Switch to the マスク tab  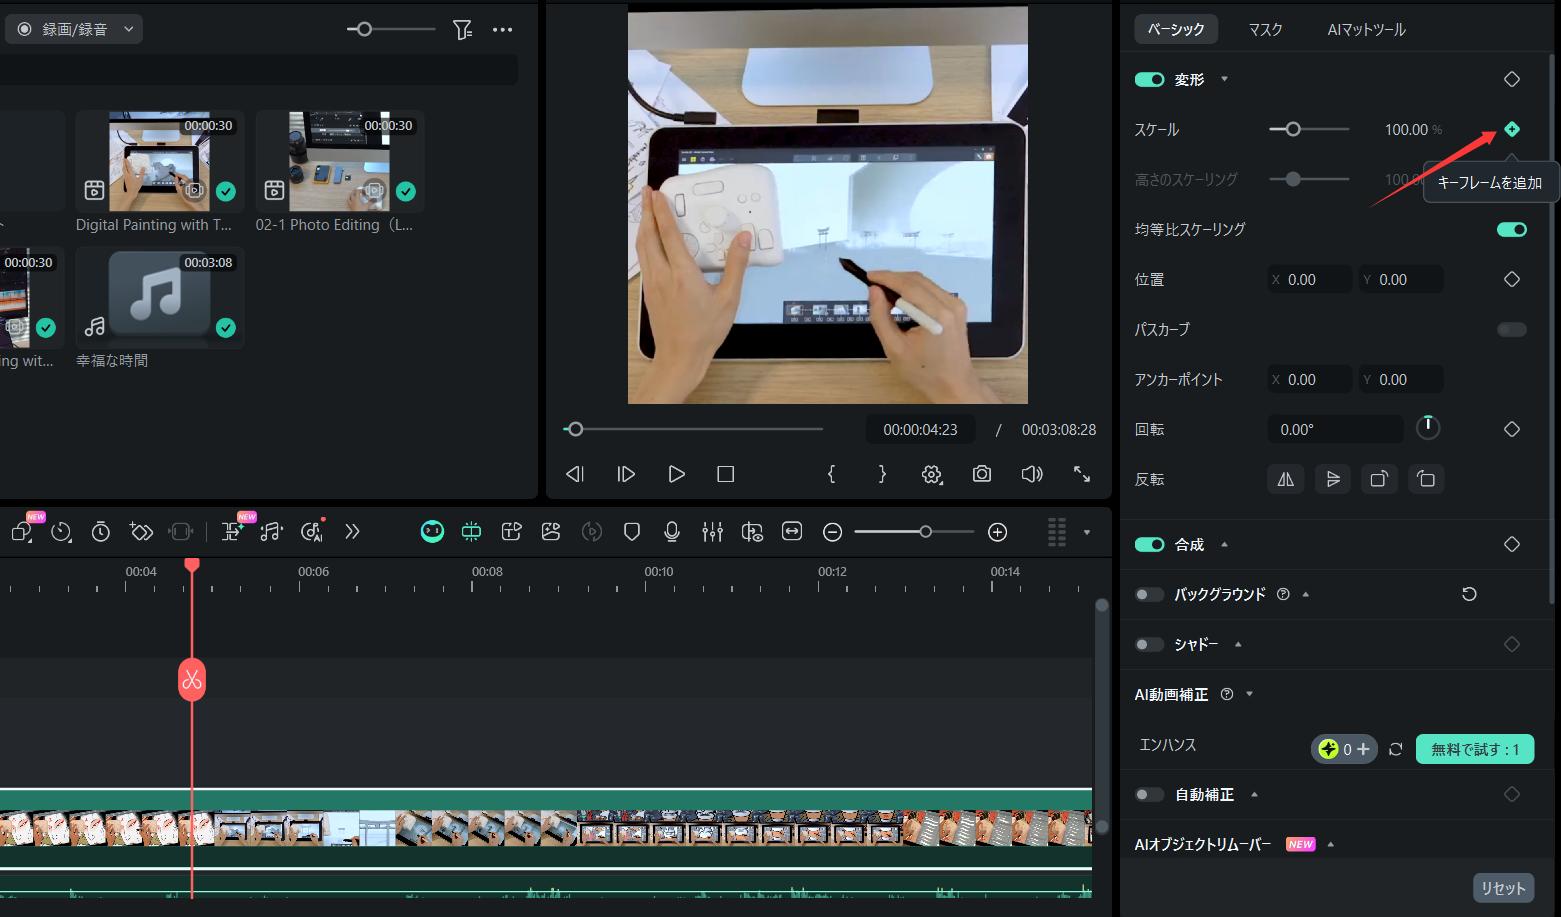[x=1265, y=29]
